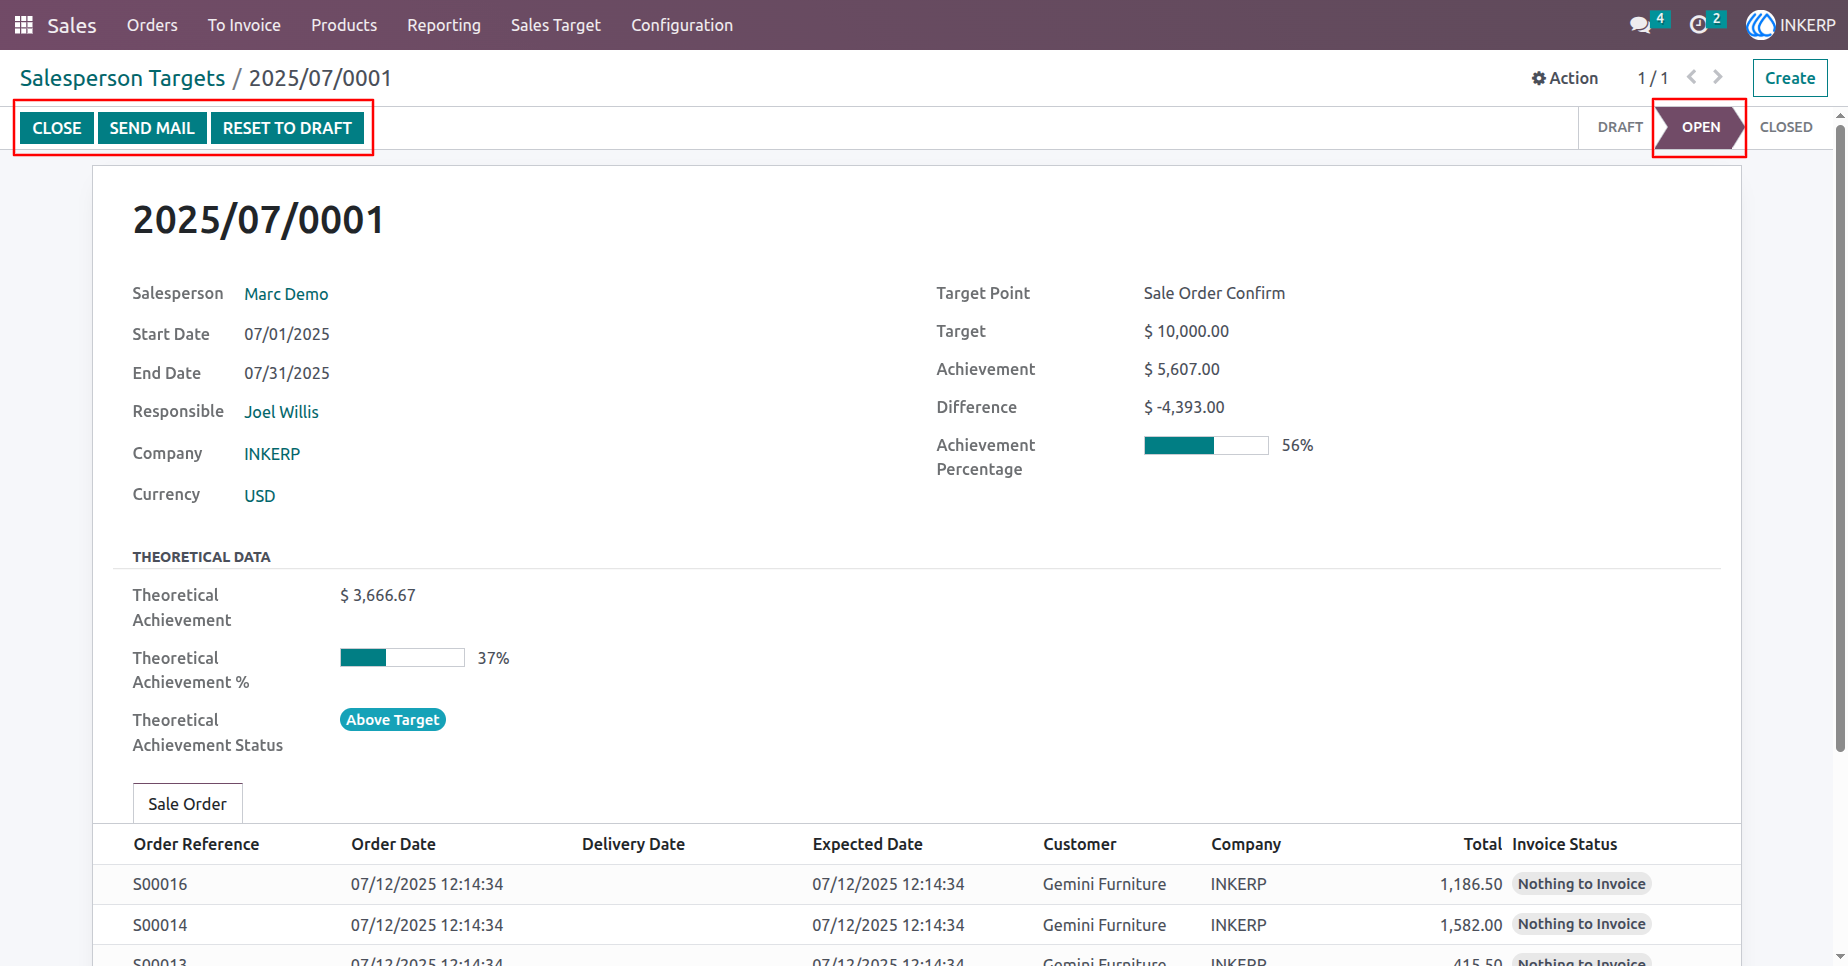
Task: Open the Configuration menu
Action: tap(682, 25)
